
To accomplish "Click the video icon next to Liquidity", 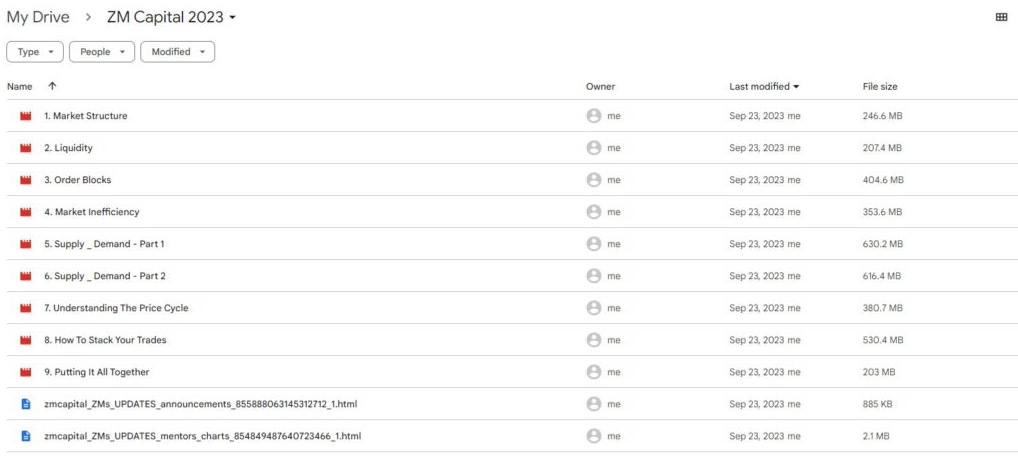I will coord(25,148).
